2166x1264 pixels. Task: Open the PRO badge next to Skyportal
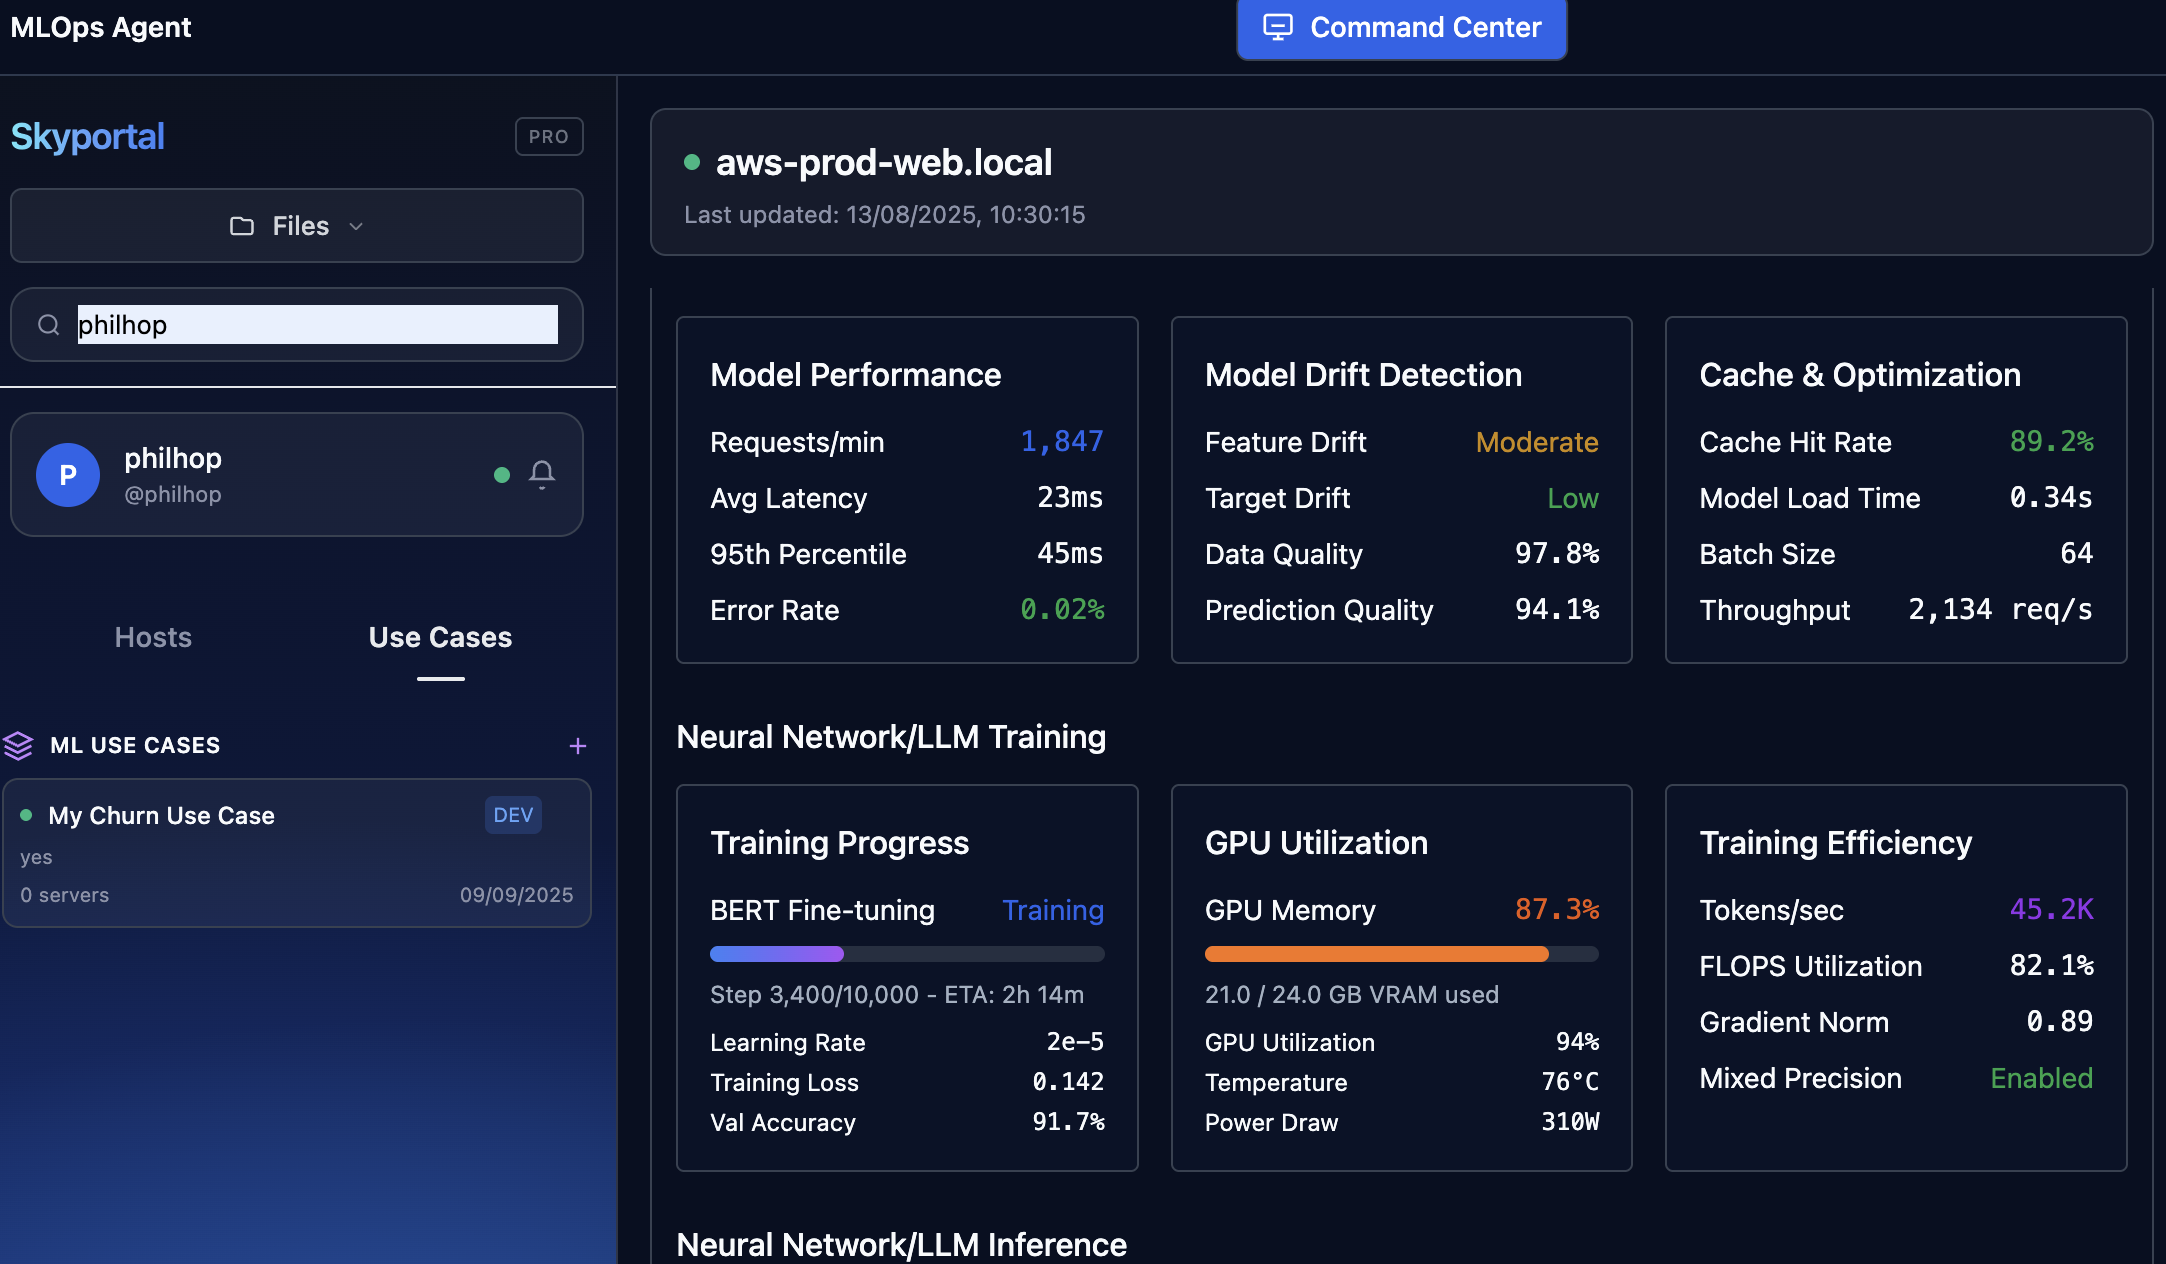548,136
